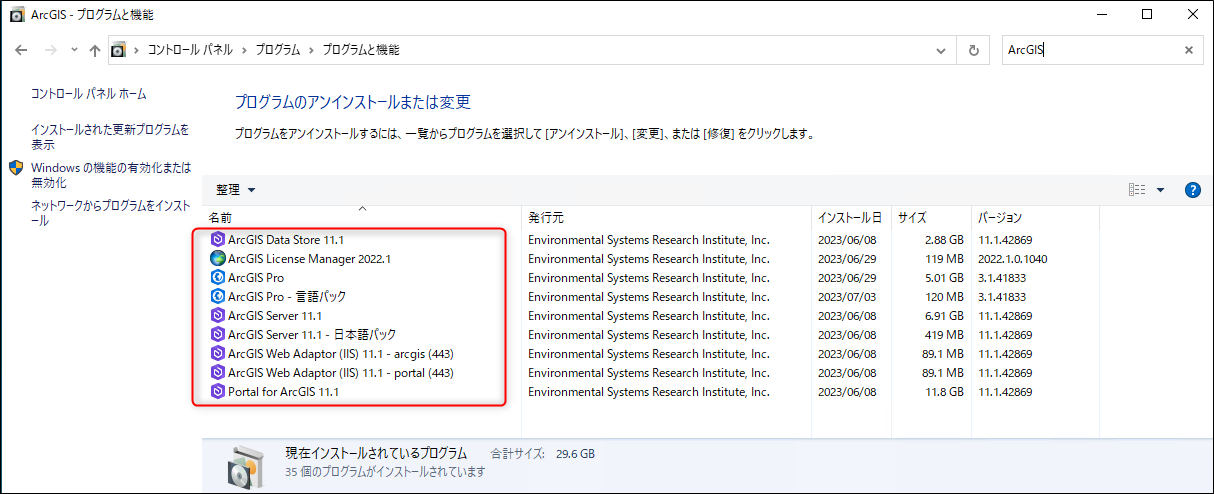Click the 5.01 GB size value
This screenshot has width=1214, height=494.
944,278
